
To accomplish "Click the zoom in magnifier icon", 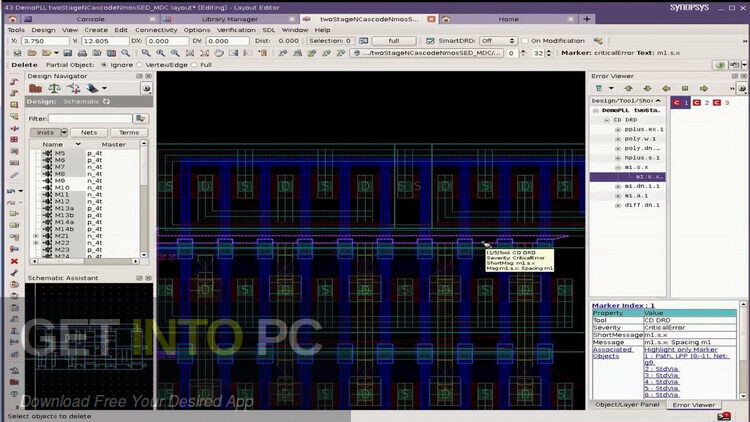I will click(160, 53).
